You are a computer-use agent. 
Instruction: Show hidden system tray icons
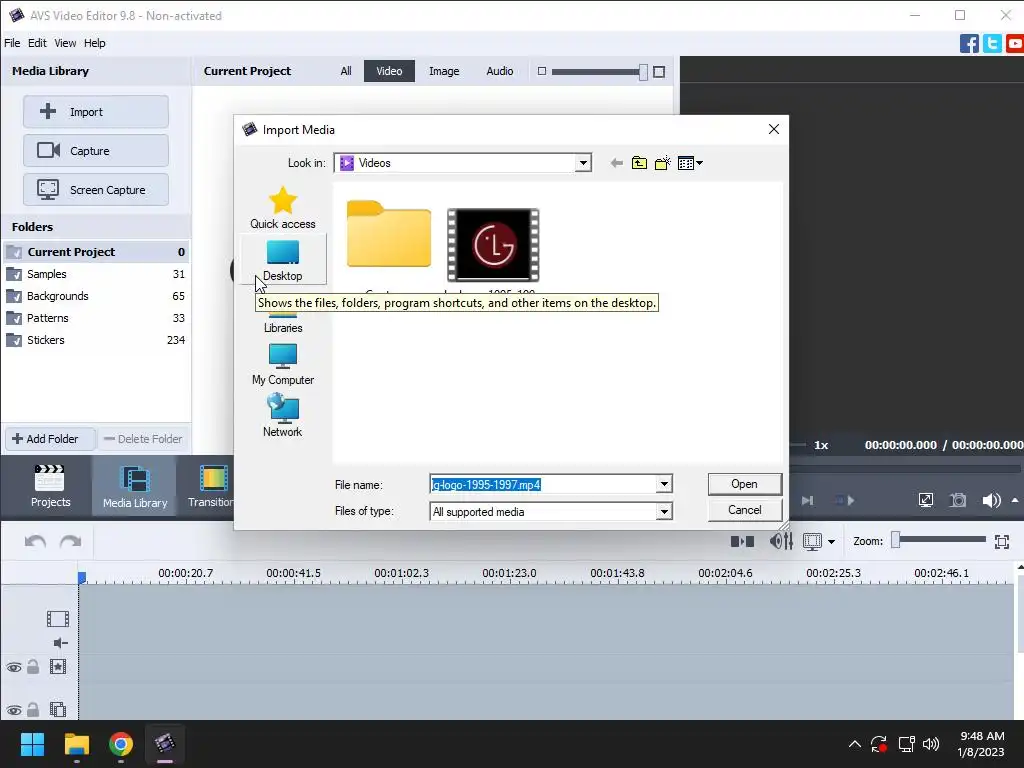tap(854, 744)
